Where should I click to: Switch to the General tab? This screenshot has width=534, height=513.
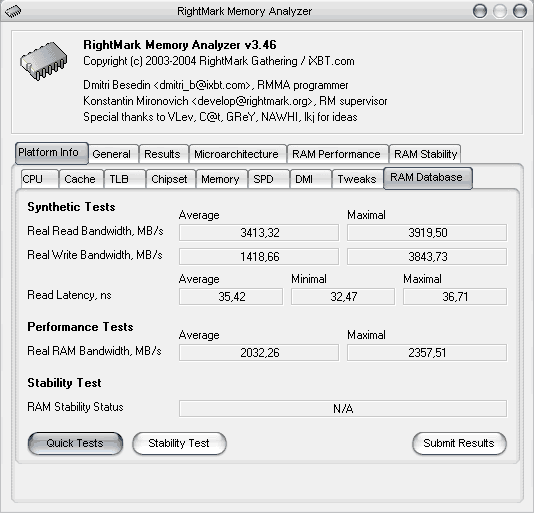coord(111,154)
